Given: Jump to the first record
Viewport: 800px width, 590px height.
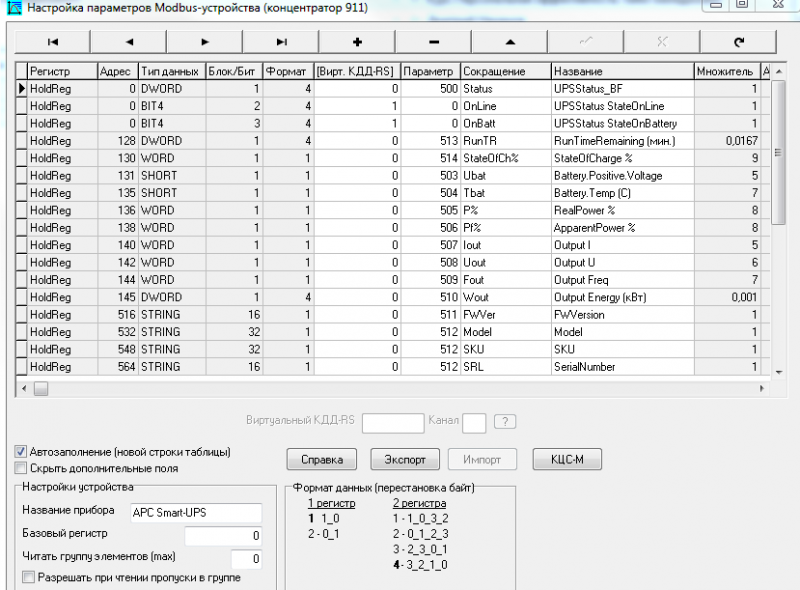Looking at the screenshot, I should pos(52,42).
